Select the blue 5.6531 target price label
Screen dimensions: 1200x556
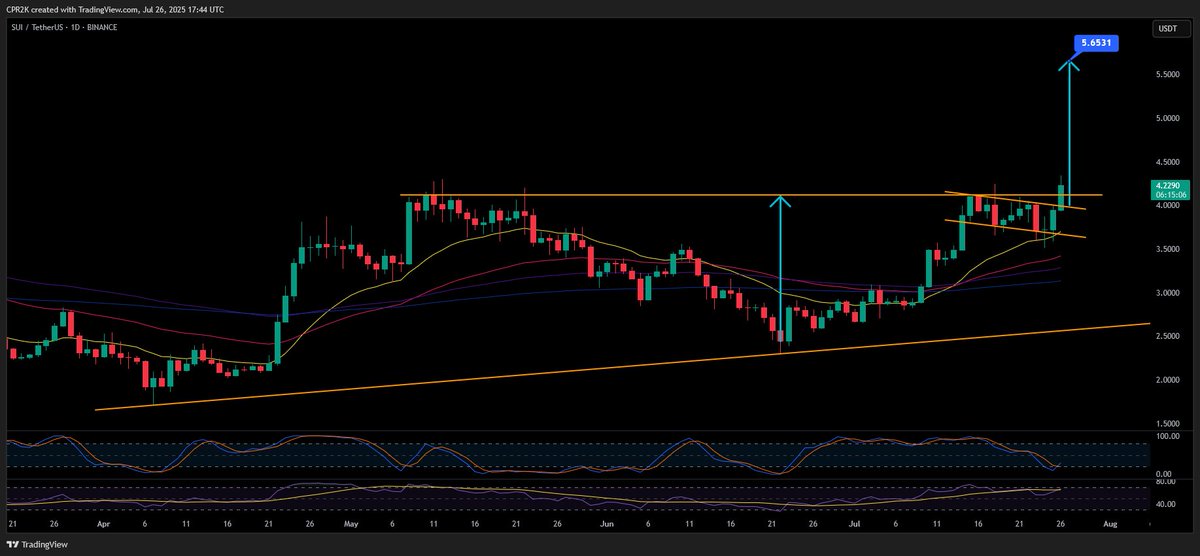tap(1095, 43)
